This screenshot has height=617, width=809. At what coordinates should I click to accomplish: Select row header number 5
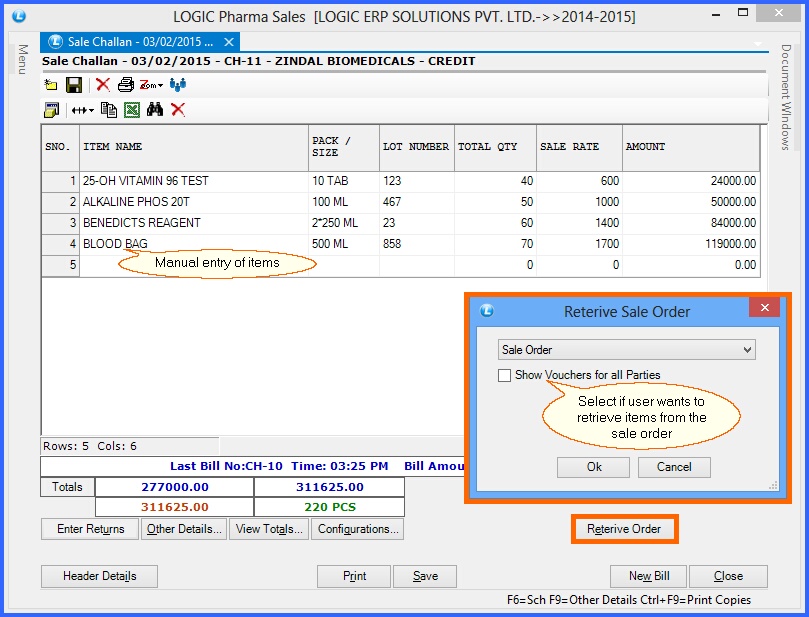coord(60,265)
